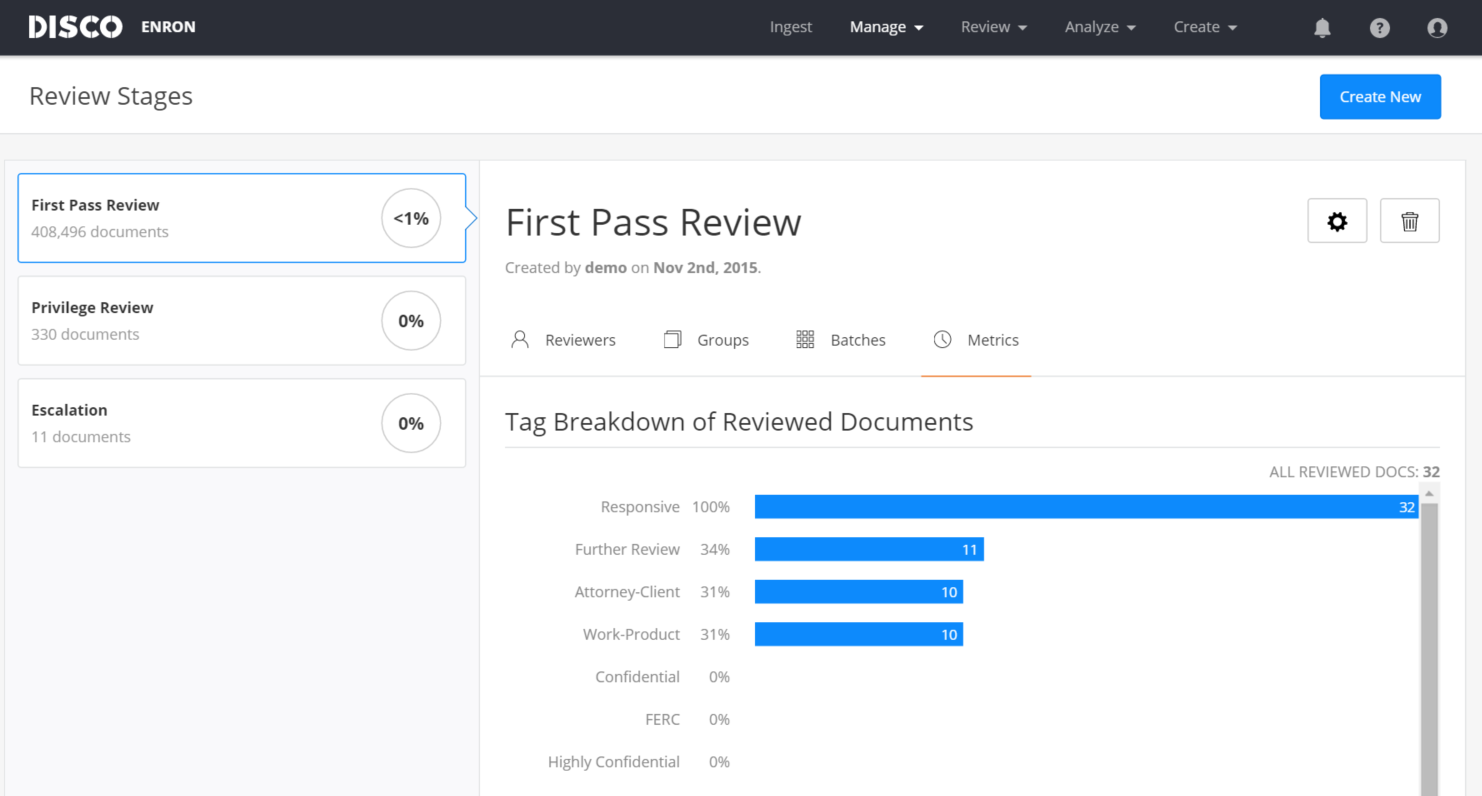Open the help question mark icon

[x=1380, y=28]
